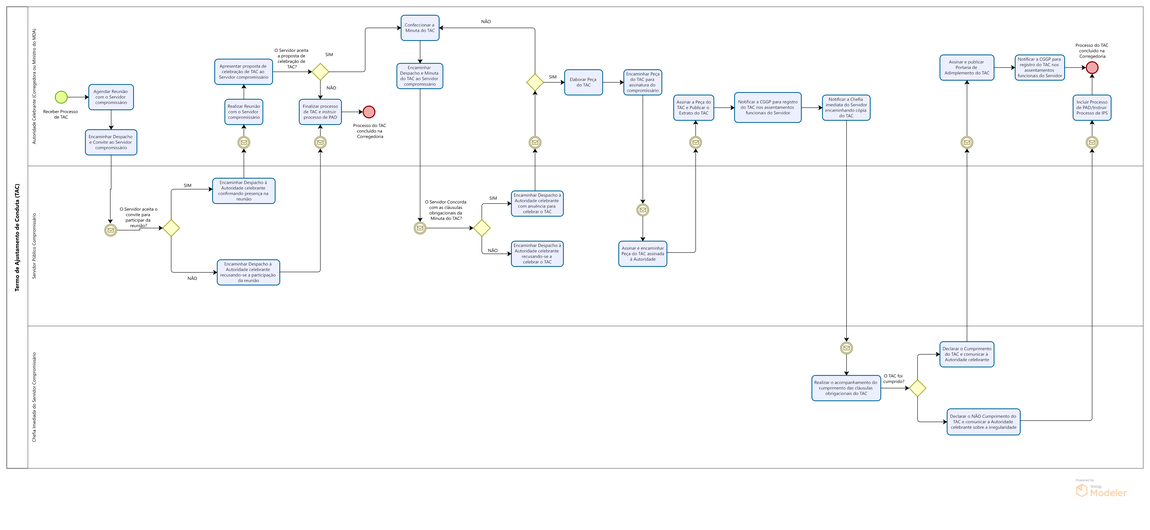
Task: Select Notificar a CGGP task next to final end event
Action: point(1042,67)
